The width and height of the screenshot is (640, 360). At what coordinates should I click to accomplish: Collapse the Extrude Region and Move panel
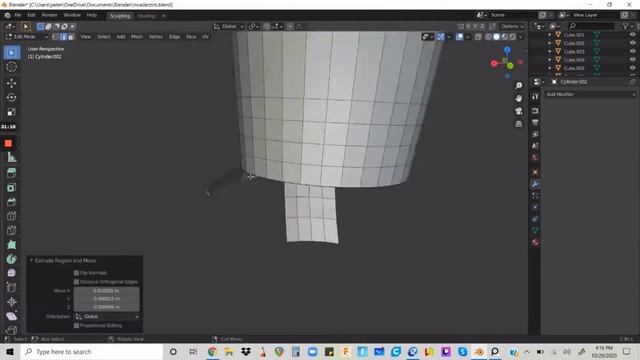coord(31,260)
